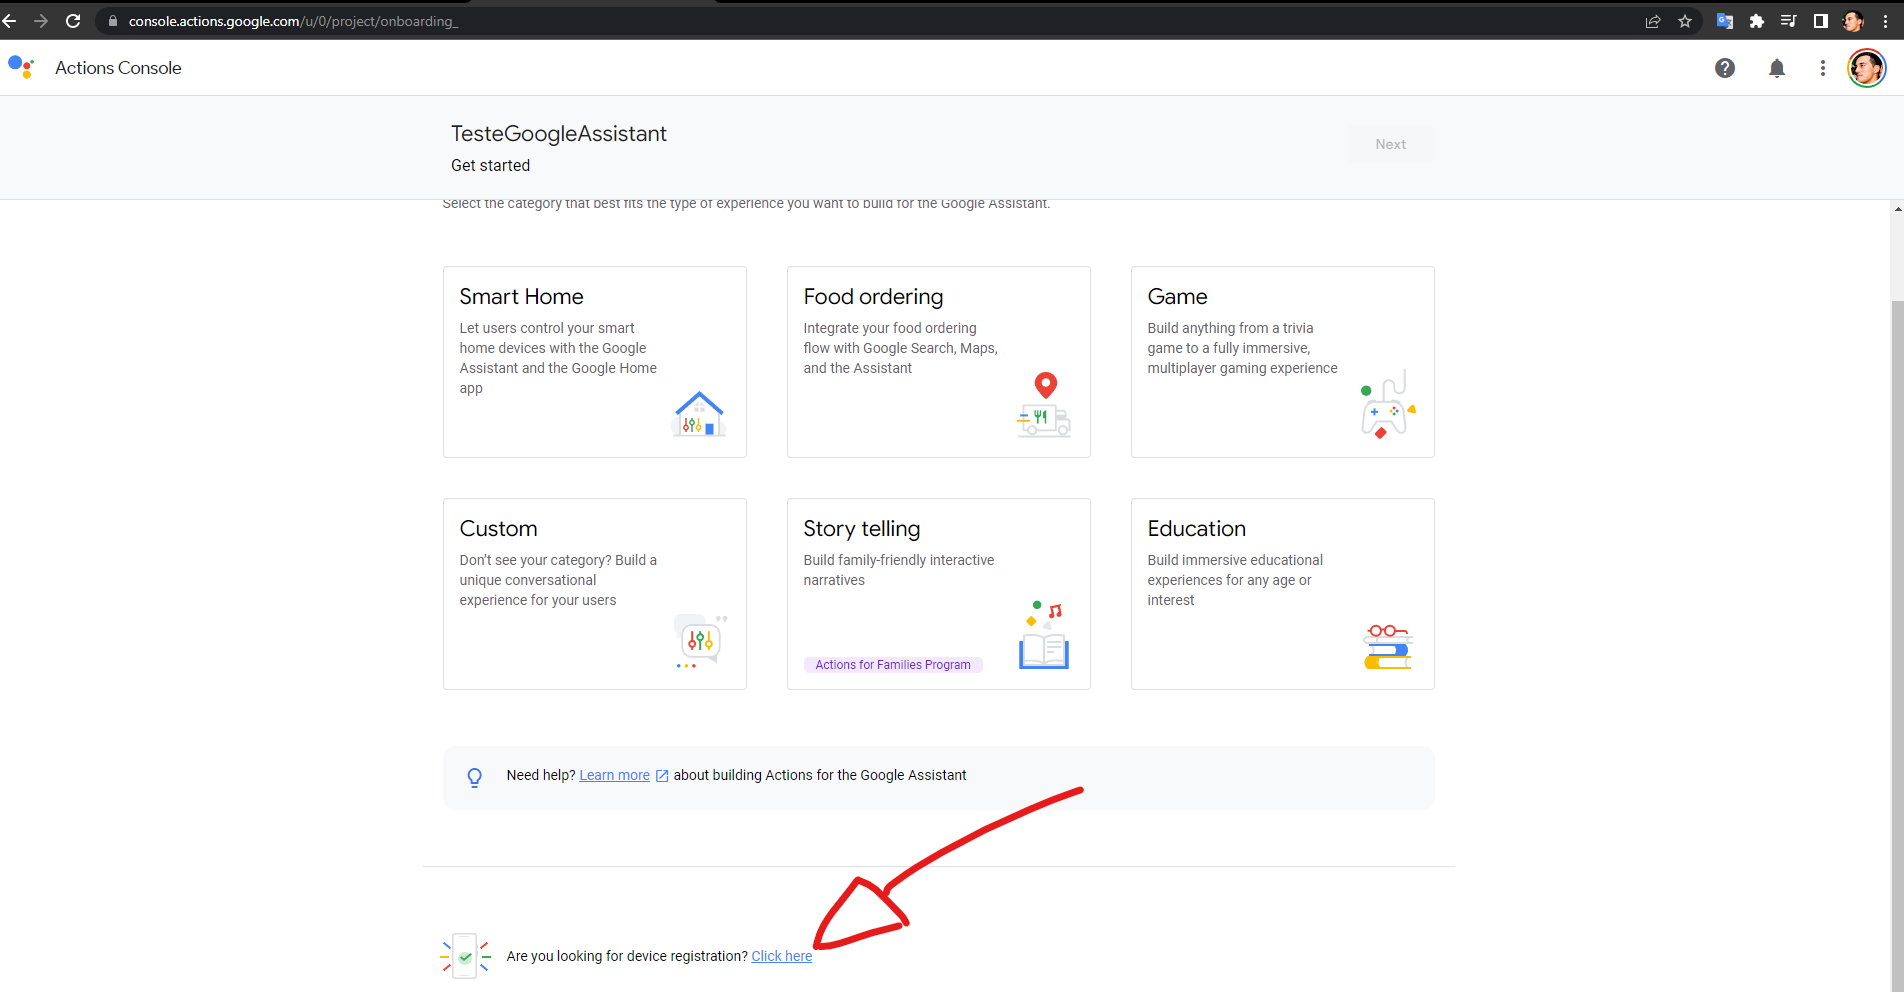
Task: Click the device registration Click here link
Action: (781, 956)
